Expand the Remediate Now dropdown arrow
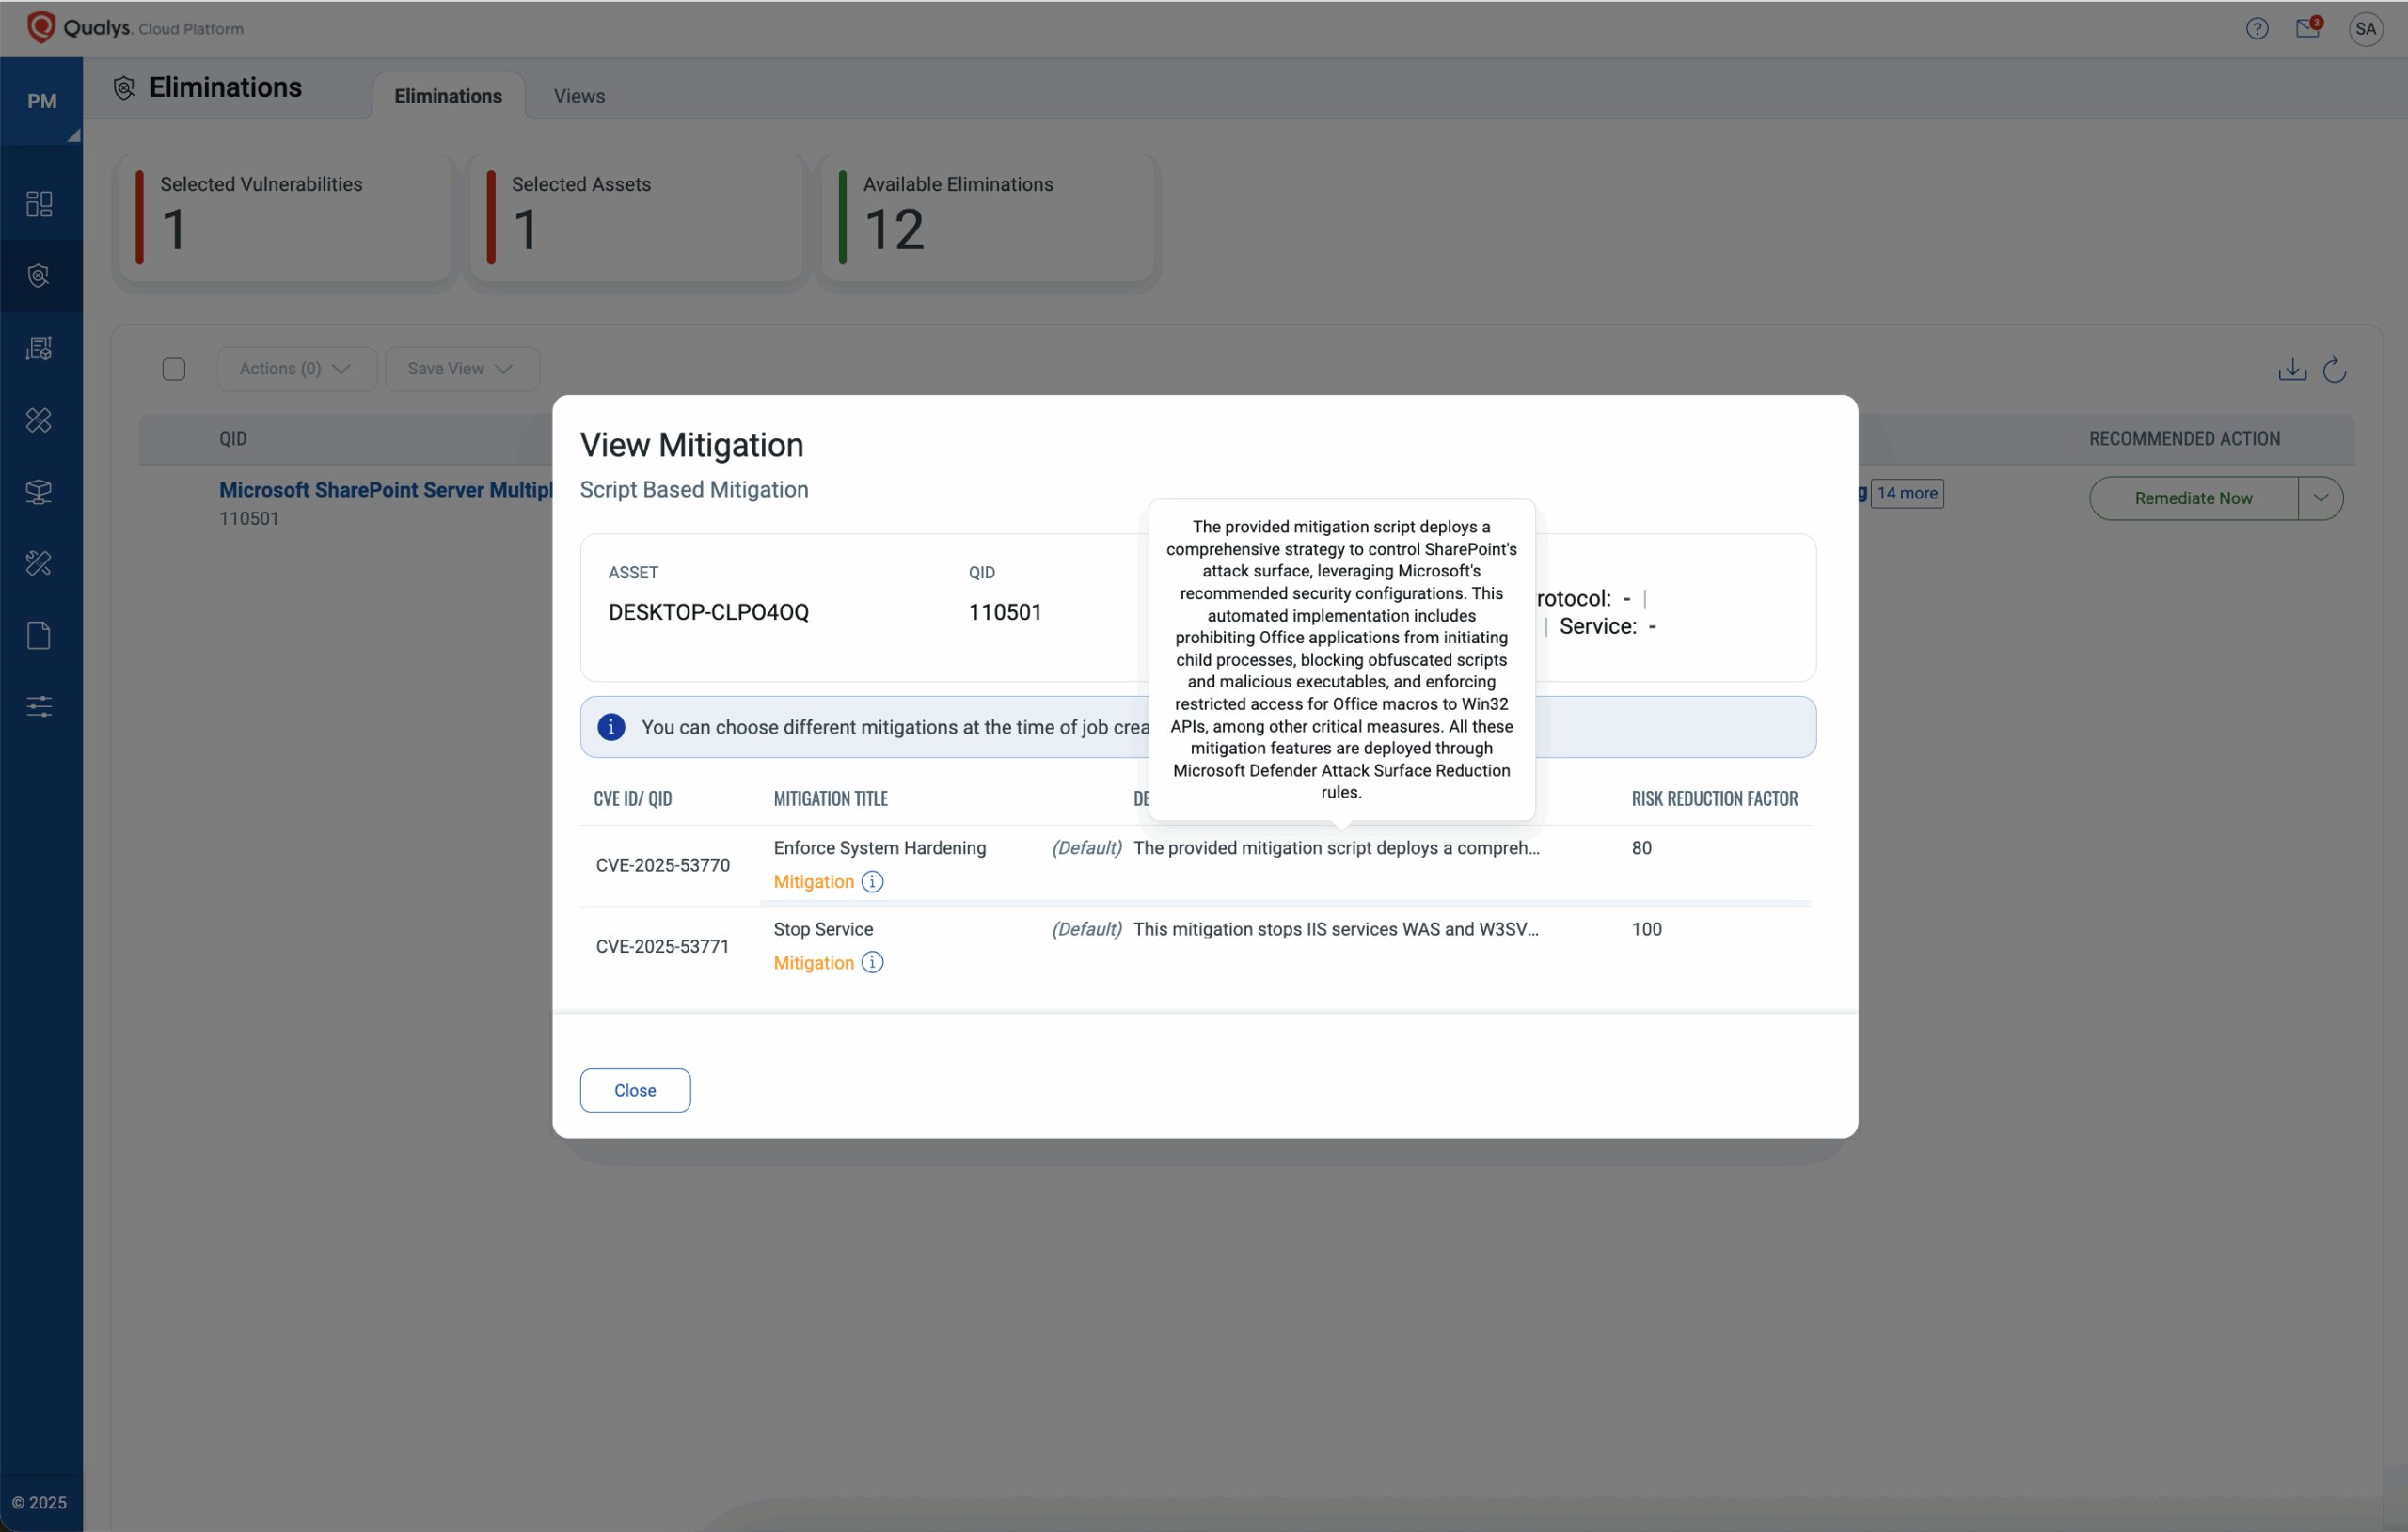 click(2320, 498)
